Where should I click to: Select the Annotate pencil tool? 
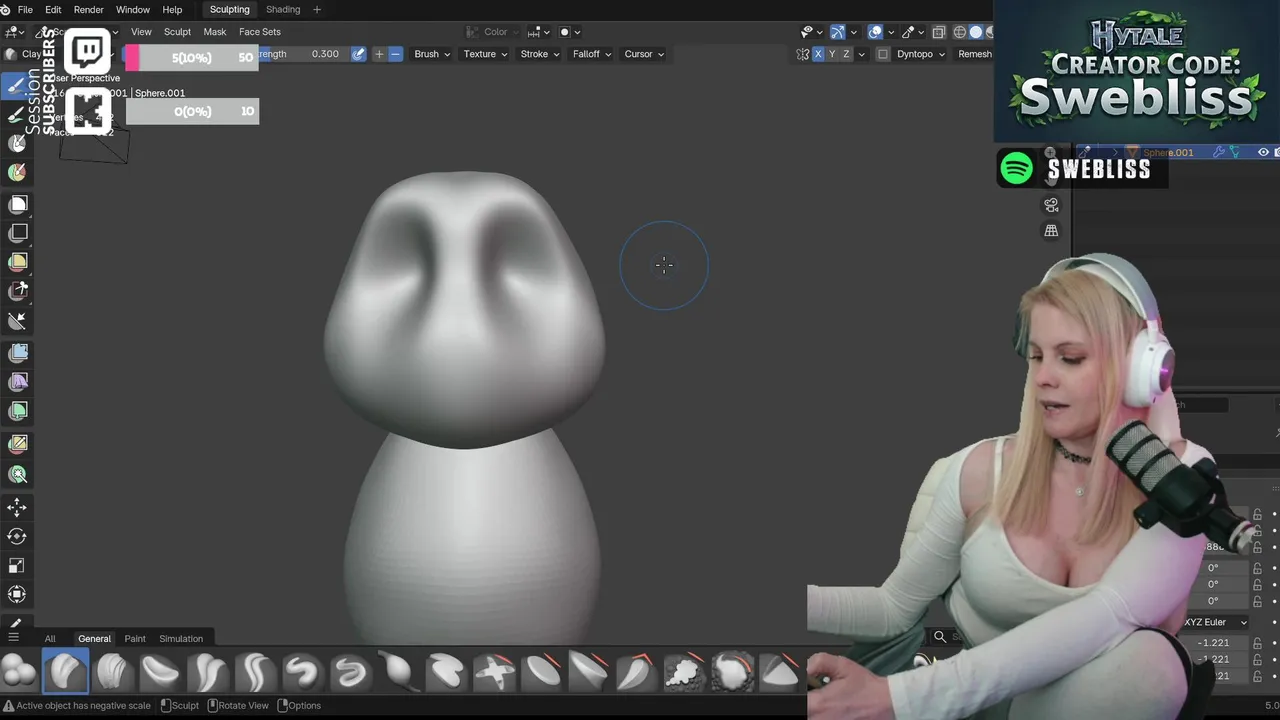[17, 623]
